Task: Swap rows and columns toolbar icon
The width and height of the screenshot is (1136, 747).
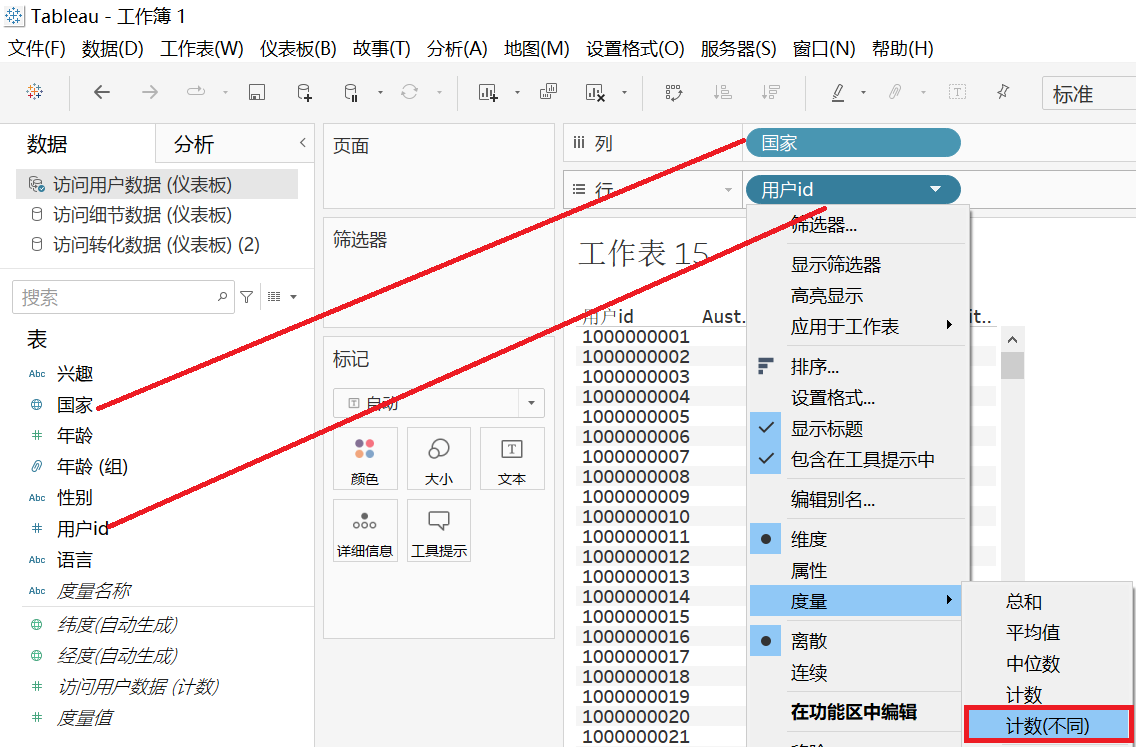Action: pyautogui.click(x=674, y=92)
